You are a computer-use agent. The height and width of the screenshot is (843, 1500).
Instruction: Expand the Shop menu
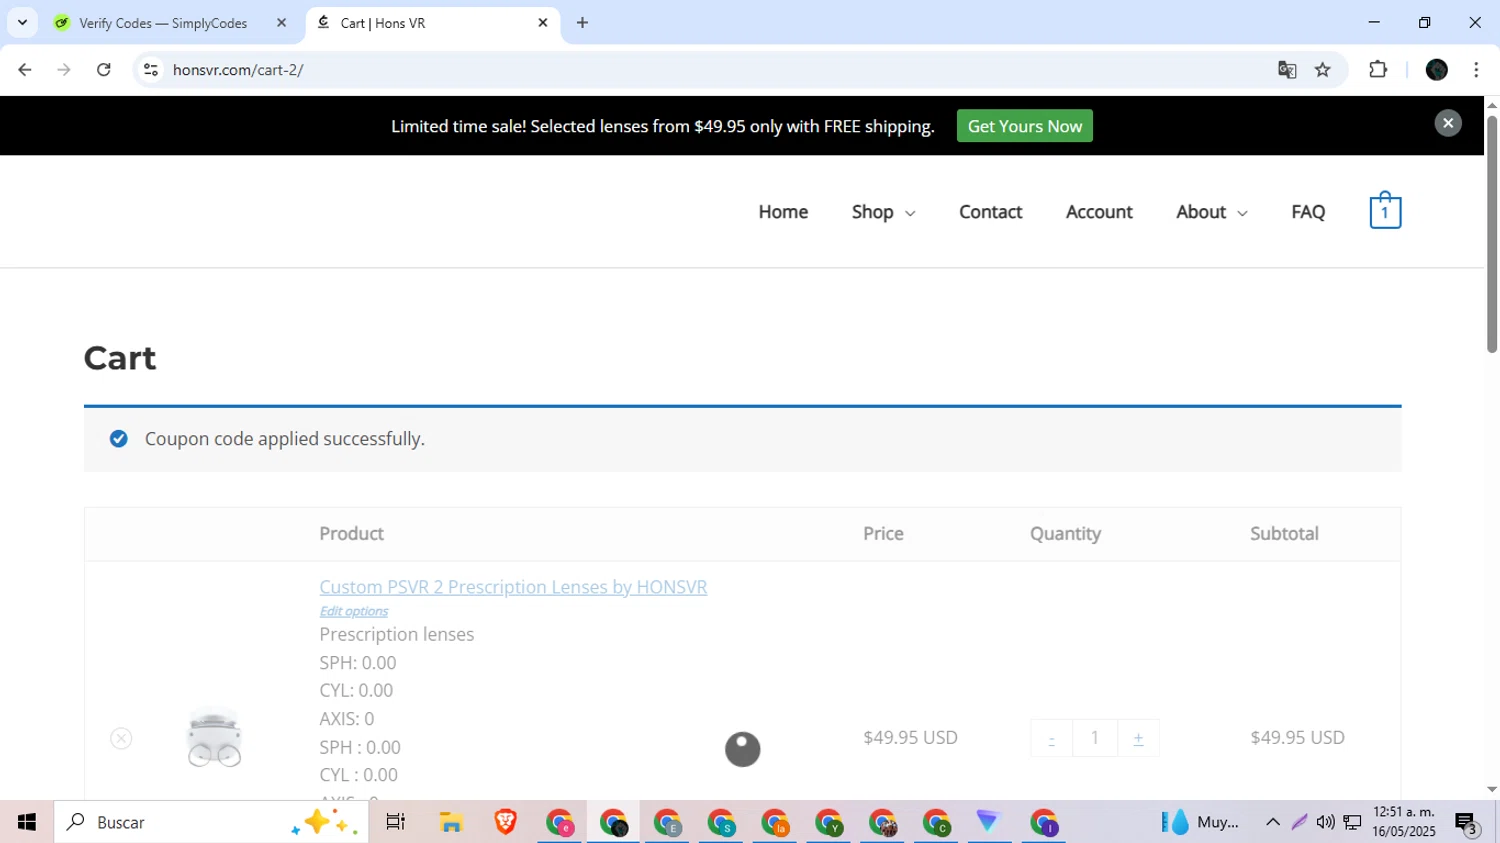(883, 212)
